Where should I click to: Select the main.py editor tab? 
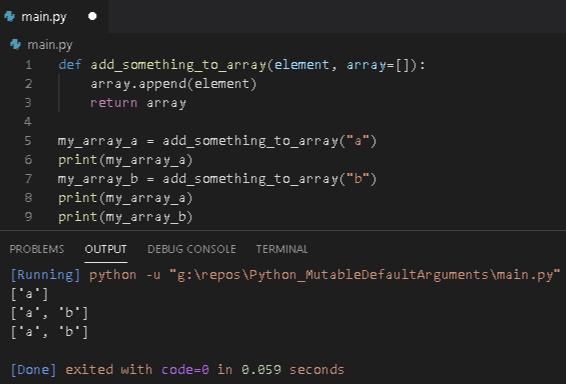click(53, 17)
